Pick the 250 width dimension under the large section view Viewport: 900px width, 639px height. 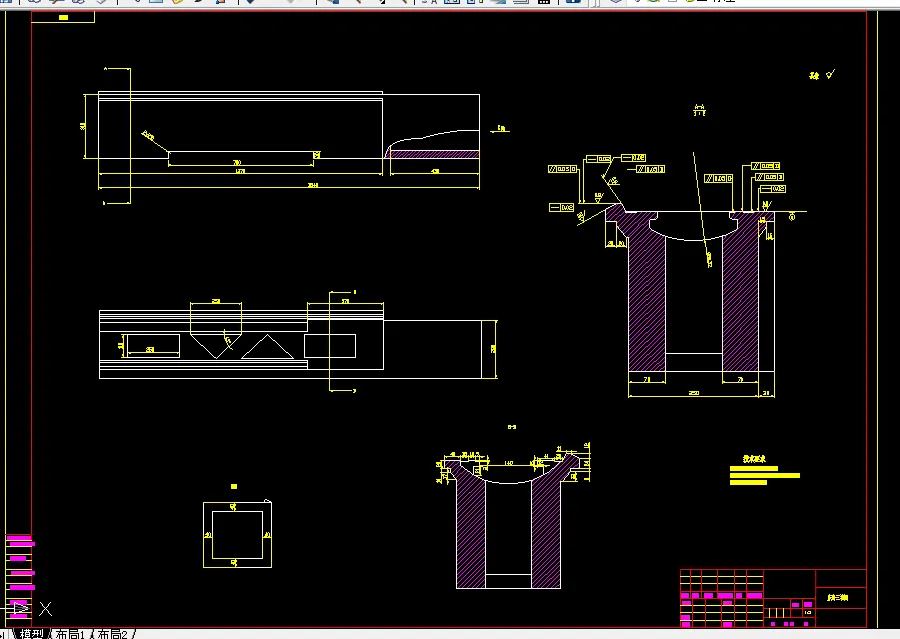(x=693, y=393)
